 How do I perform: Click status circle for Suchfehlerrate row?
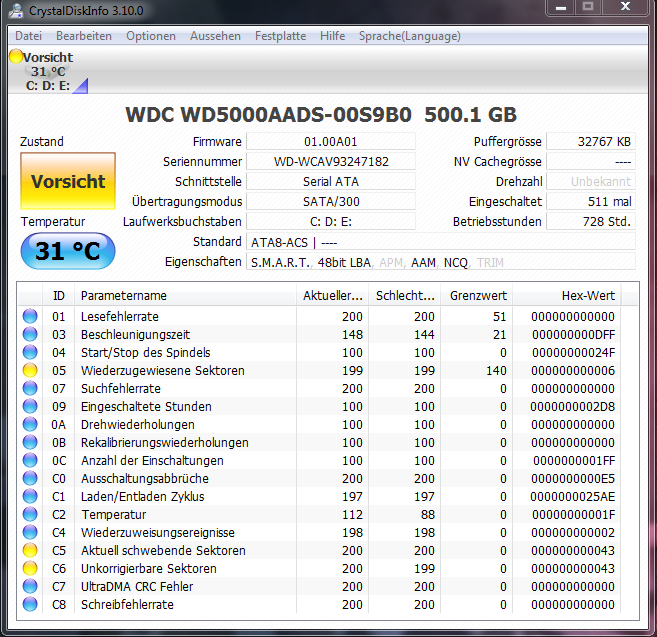[x=30, y=388]
